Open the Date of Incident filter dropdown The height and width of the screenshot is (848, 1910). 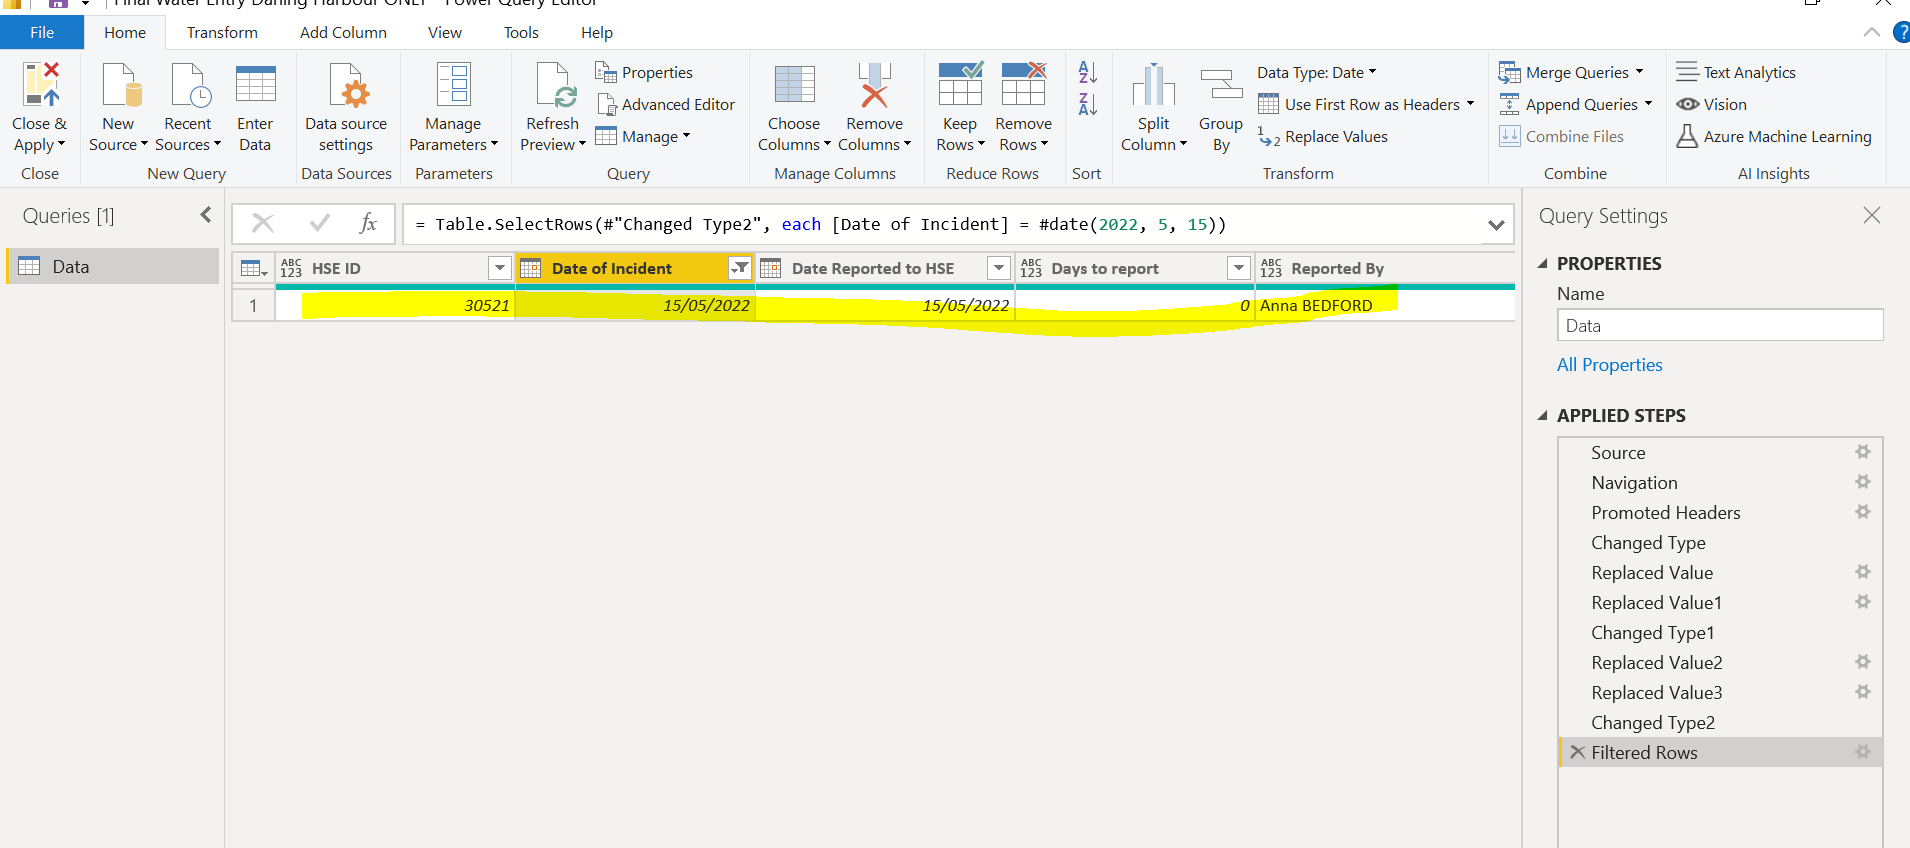tap(740, 268)
